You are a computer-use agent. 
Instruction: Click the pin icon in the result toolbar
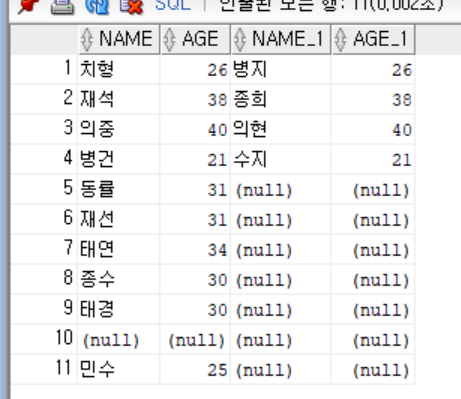pyautogui.click(x=28, y=6)
